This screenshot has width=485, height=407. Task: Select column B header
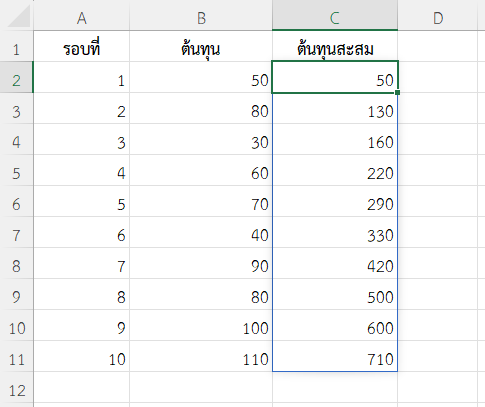pos(201,15)
